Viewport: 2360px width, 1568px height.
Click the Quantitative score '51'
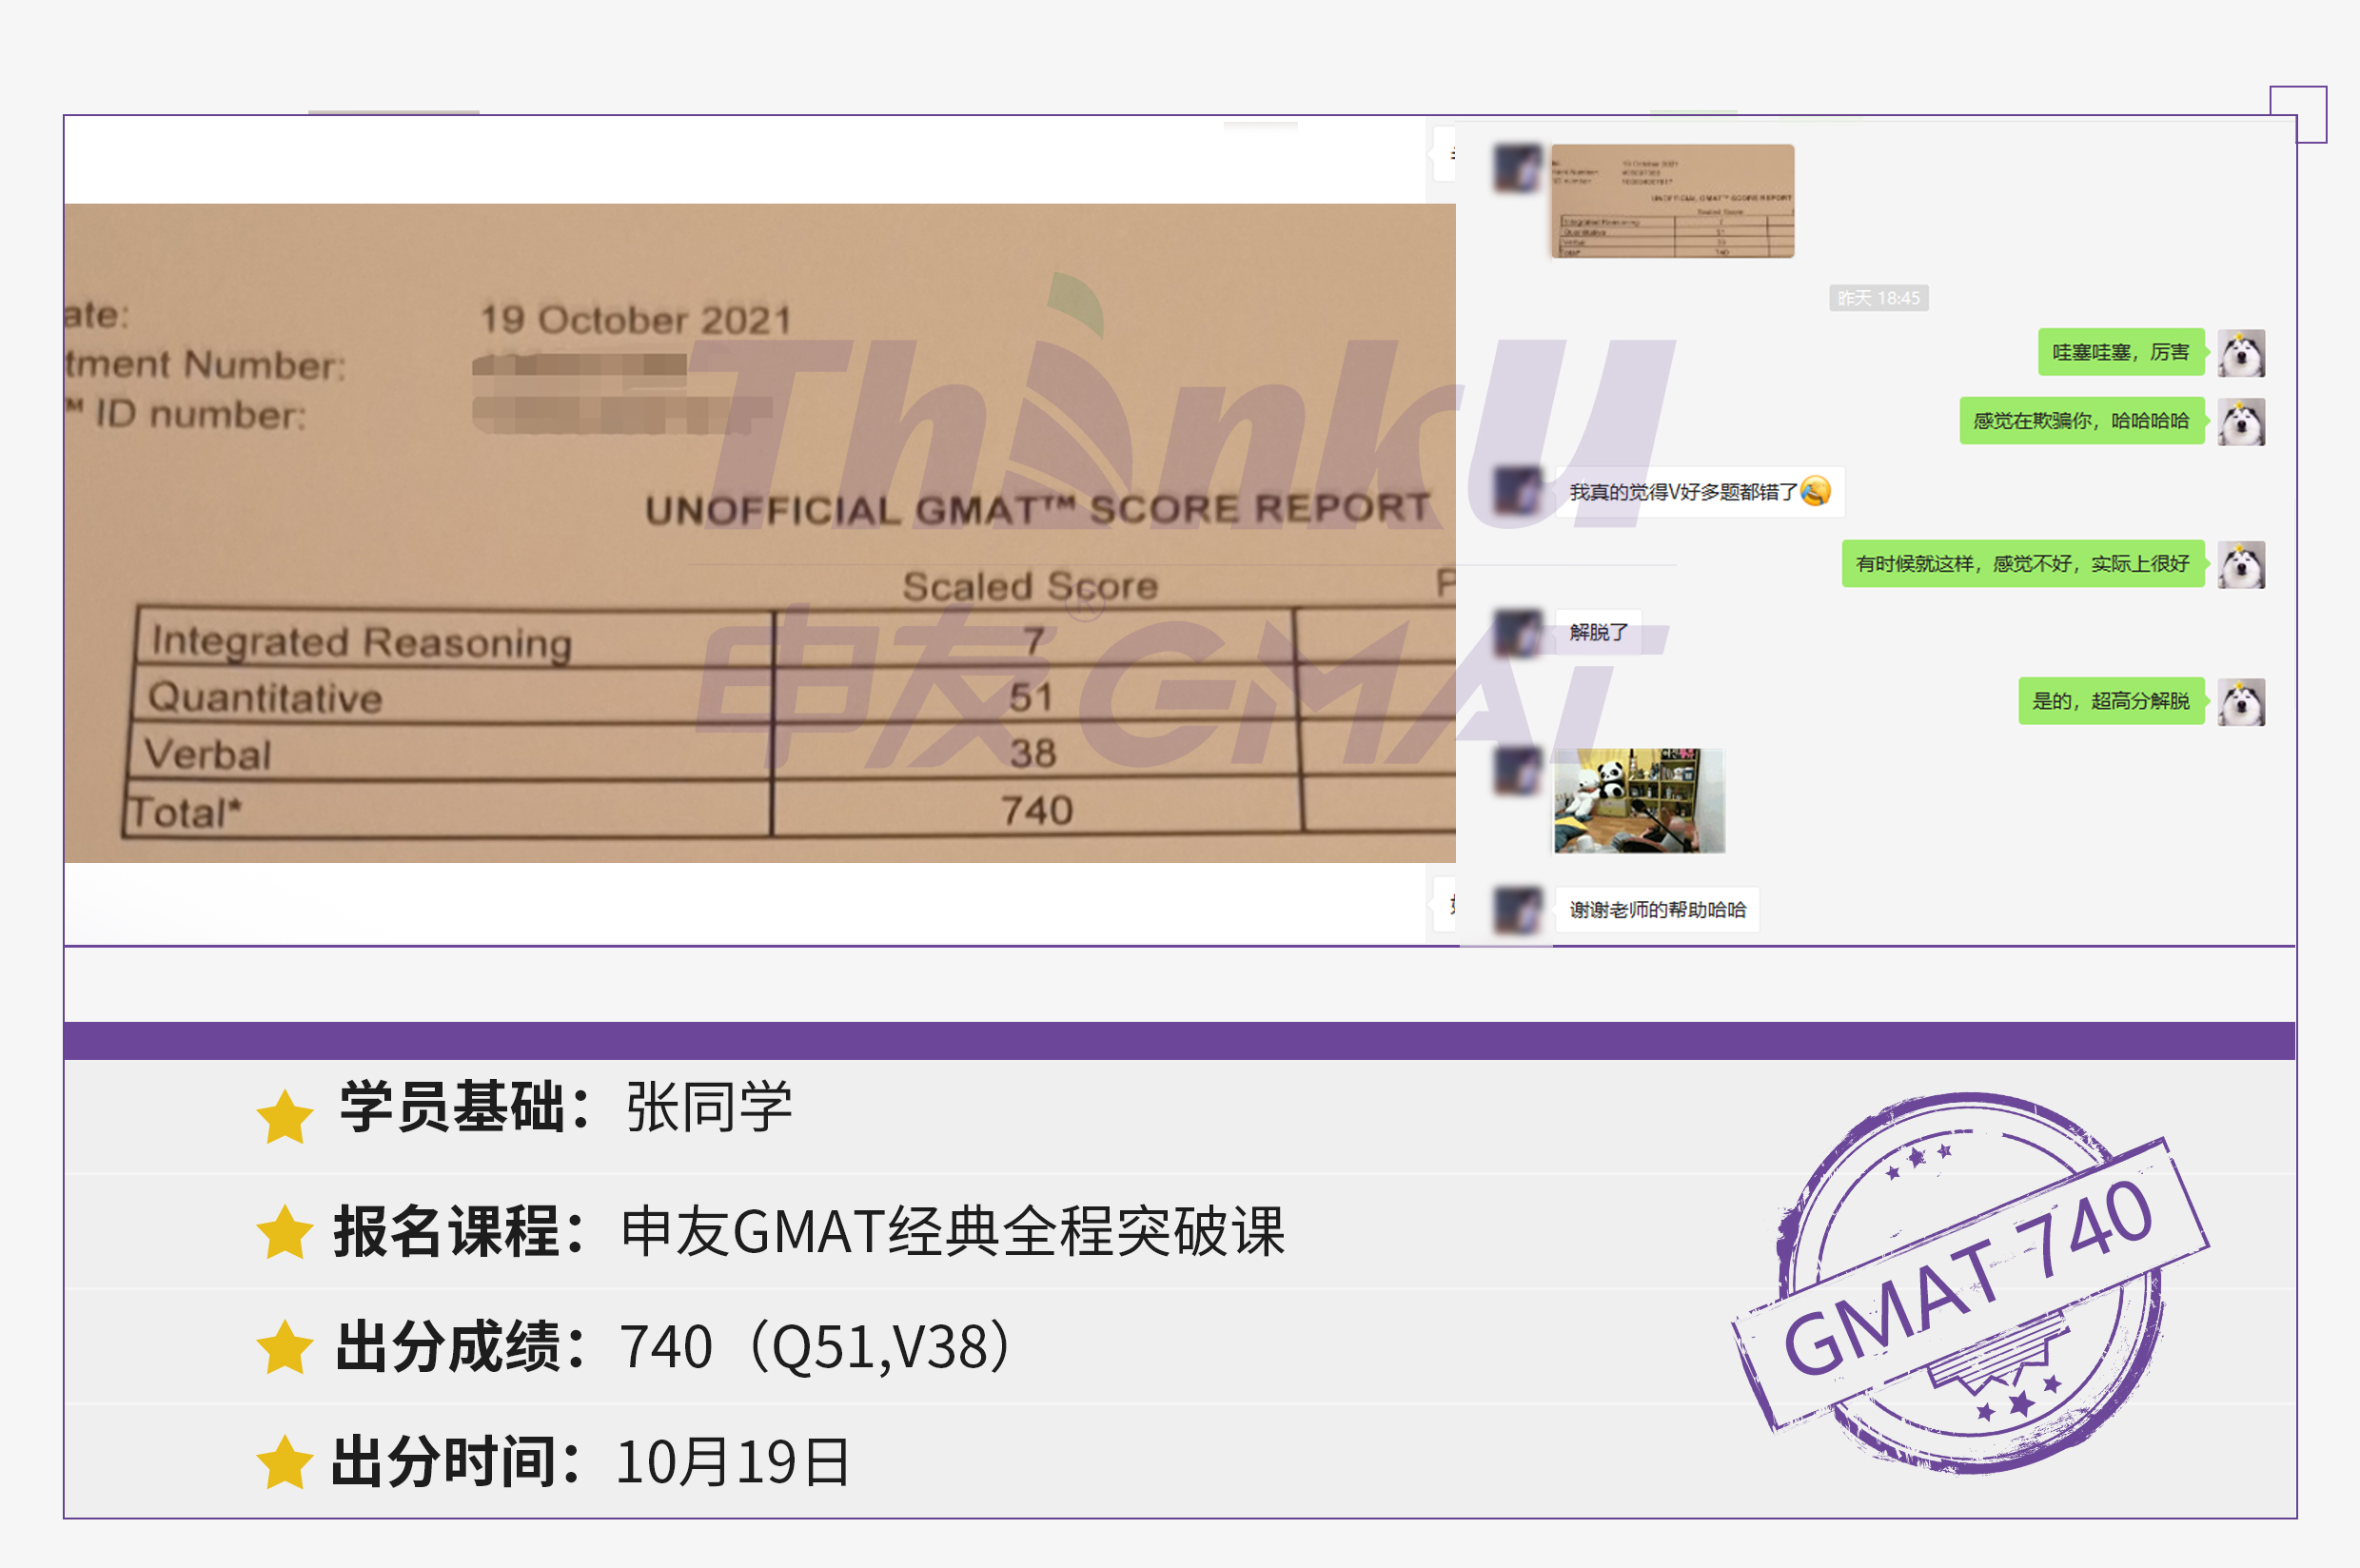(1031, 697)
